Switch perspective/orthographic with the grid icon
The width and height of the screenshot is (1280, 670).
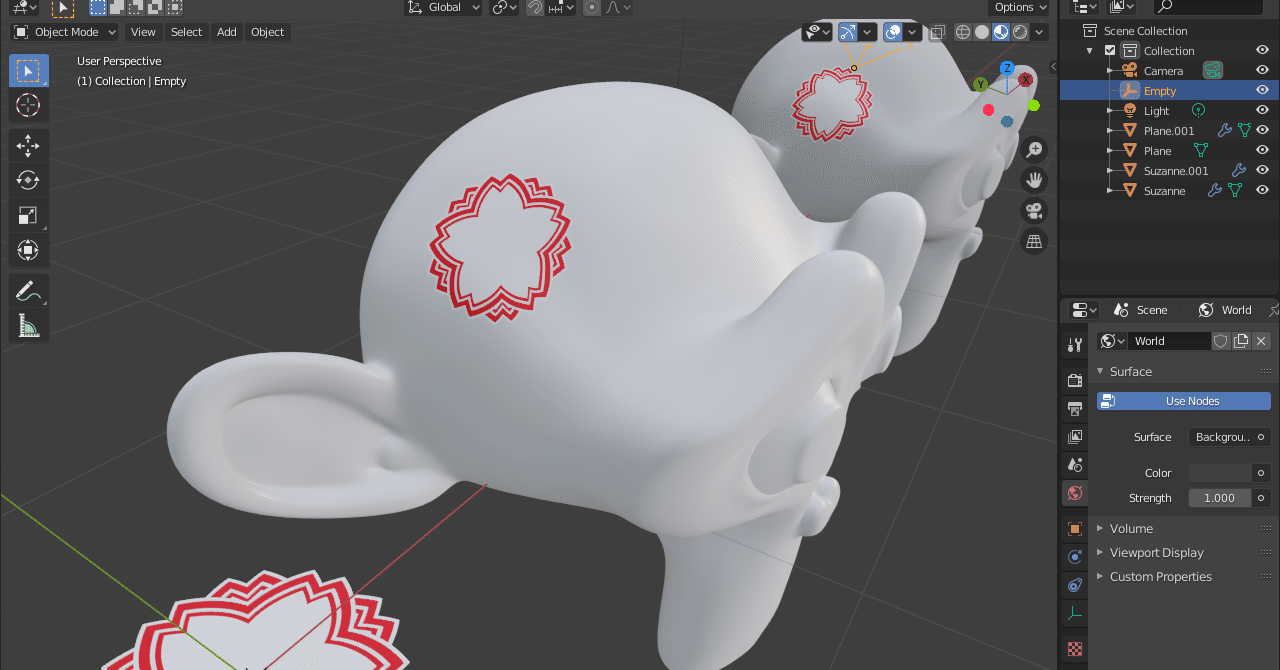[x=1034, y=242]
